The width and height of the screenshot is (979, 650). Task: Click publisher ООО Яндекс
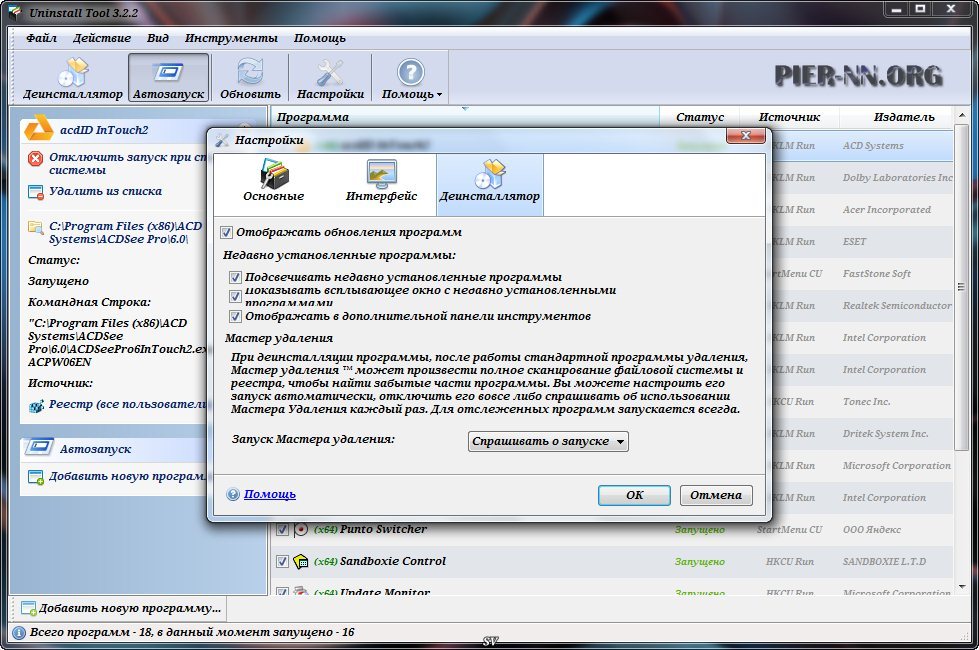[872, 529]
